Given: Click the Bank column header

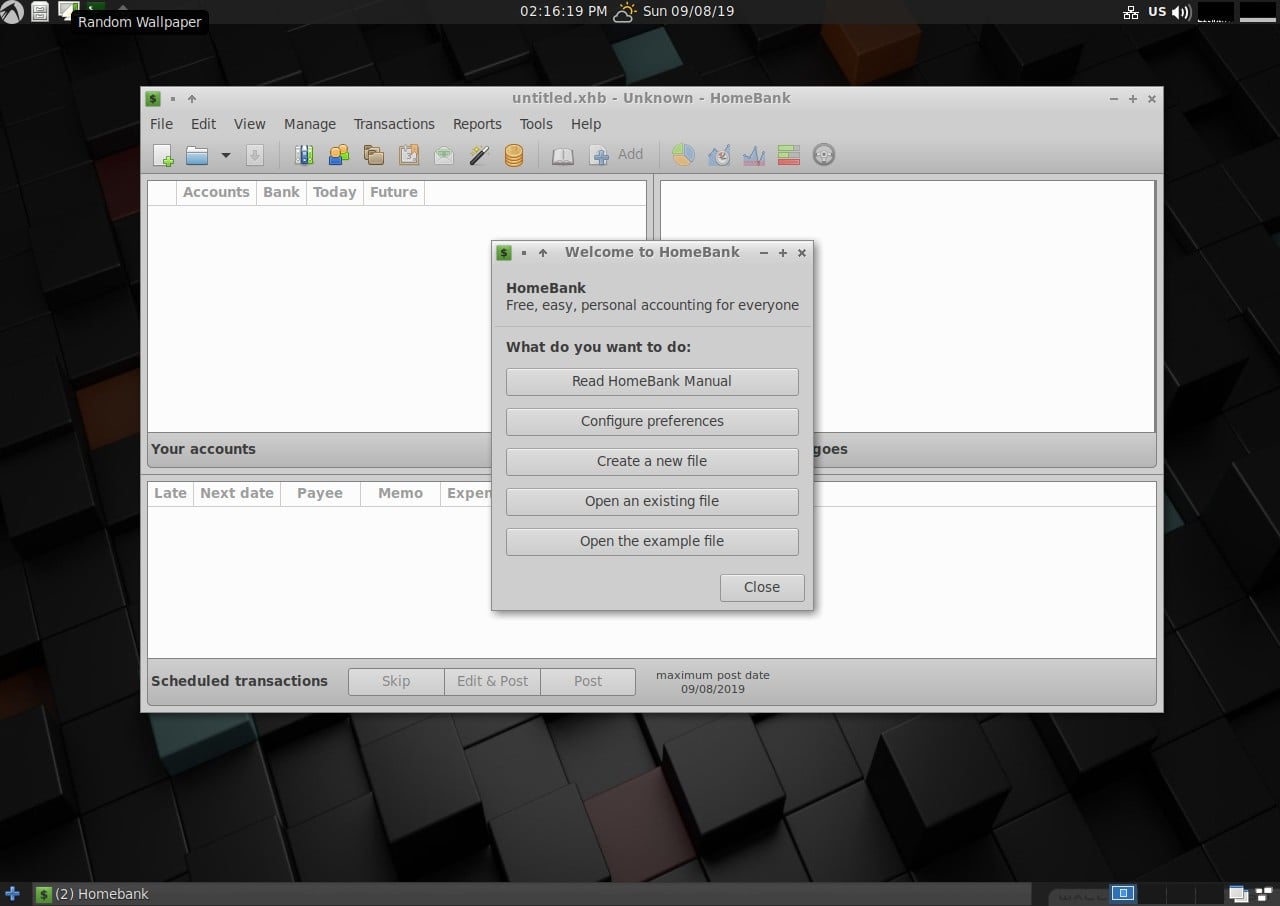Looking at the screenshot, I should point(281,192).
